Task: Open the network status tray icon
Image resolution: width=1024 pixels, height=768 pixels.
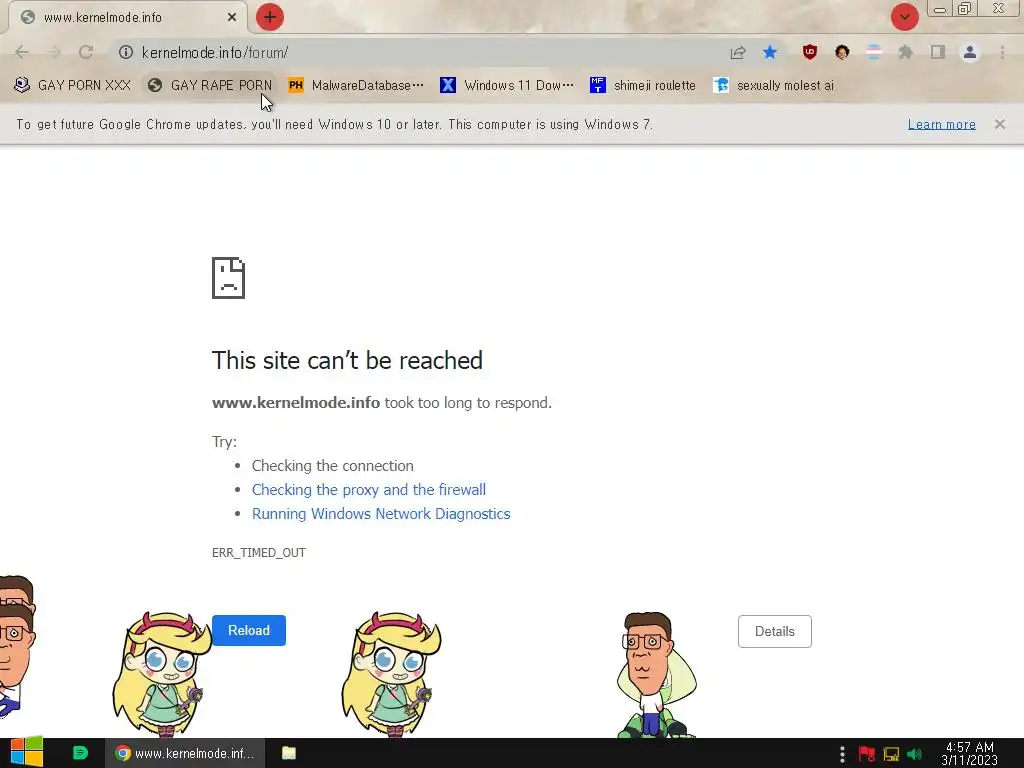Action: point(891,754)
